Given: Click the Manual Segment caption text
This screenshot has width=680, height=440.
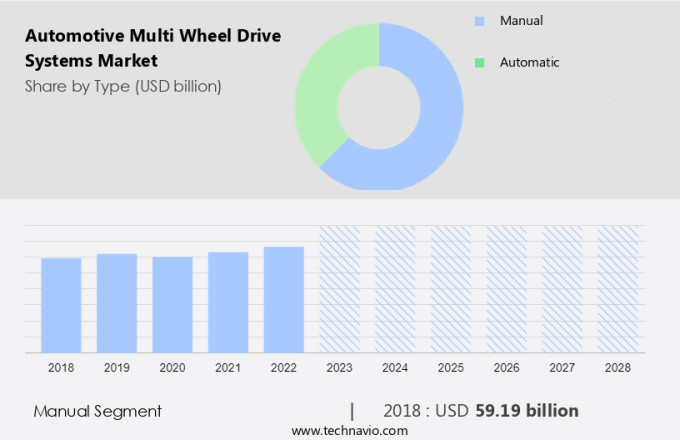Looking at the screenshot, I should pos(97,411).
